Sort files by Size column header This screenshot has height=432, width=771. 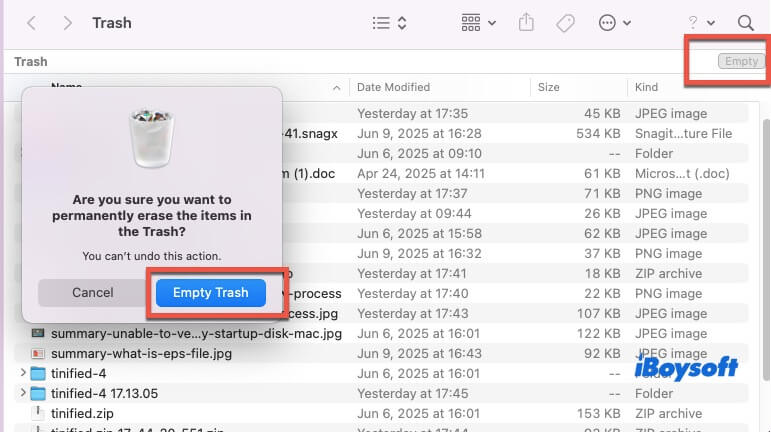[549, 87]
